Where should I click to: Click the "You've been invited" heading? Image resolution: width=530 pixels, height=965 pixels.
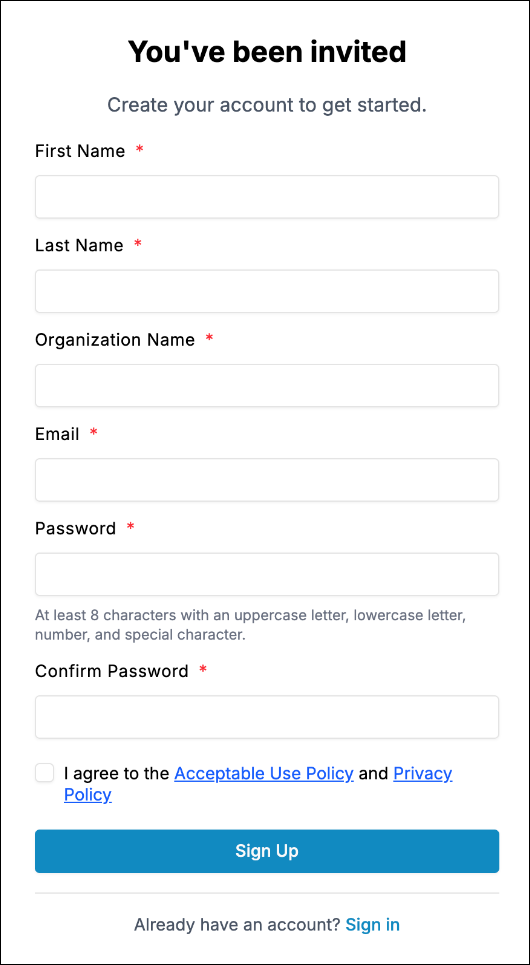pos(267,52)
